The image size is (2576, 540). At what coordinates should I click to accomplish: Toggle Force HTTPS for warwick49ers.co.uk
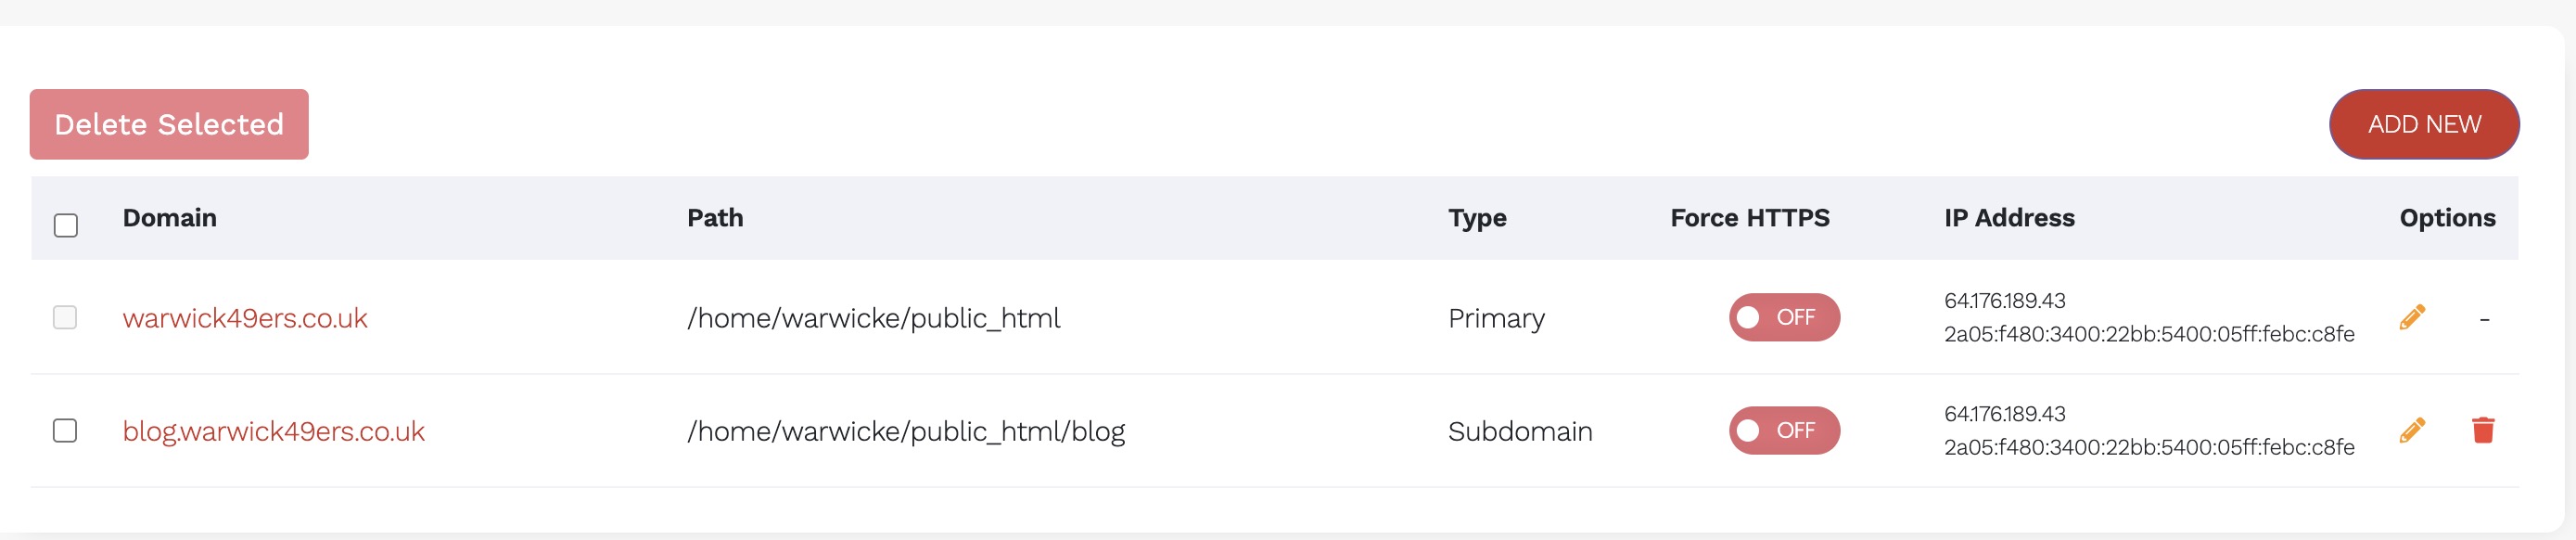[x=1783, y=317]
